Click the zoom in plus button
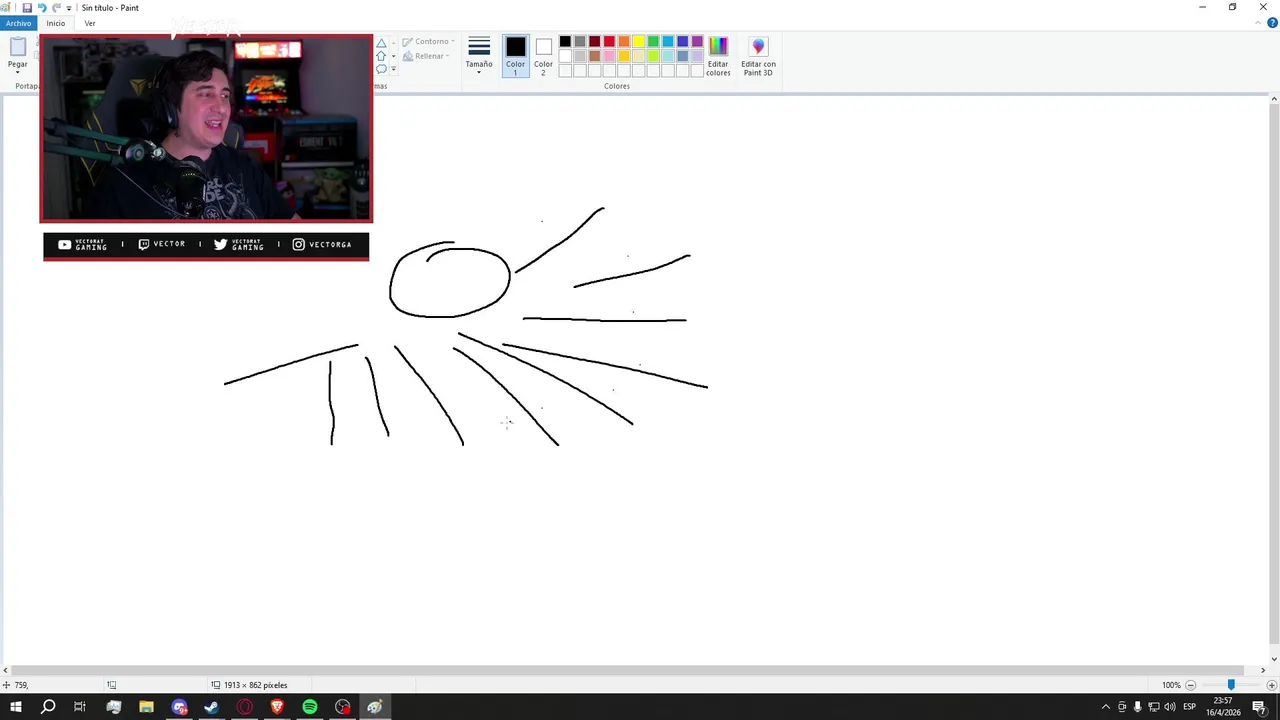 (1272, 685)
